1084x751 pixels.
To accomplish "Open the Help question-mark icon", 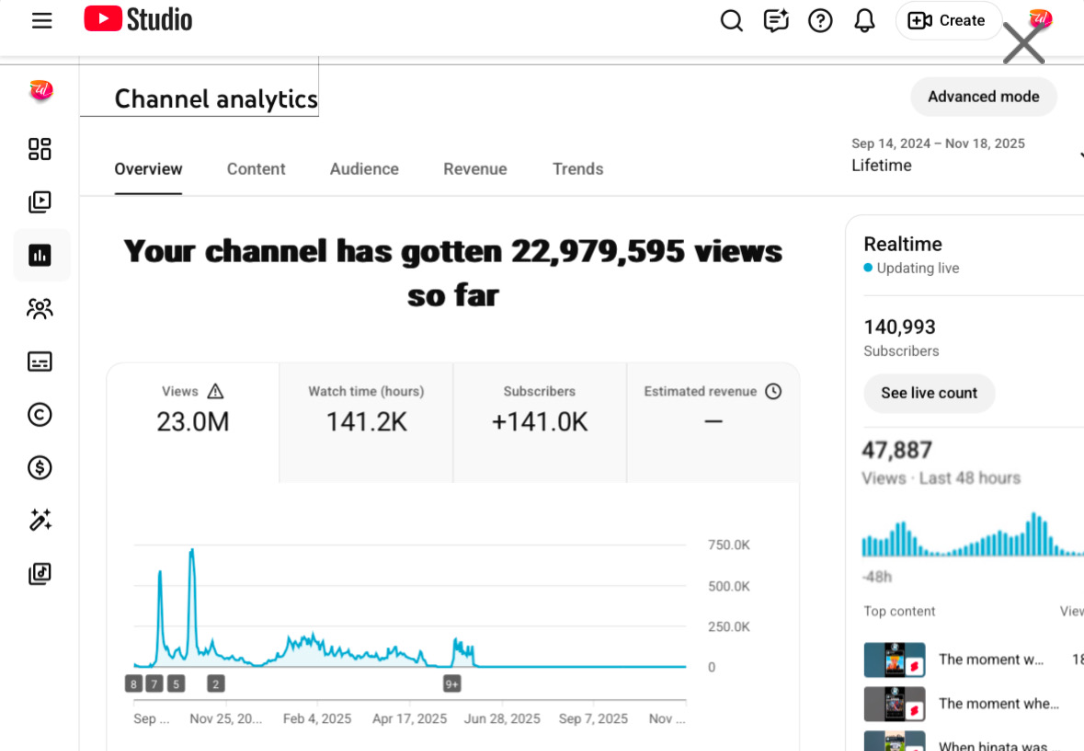I will point(820,20).
